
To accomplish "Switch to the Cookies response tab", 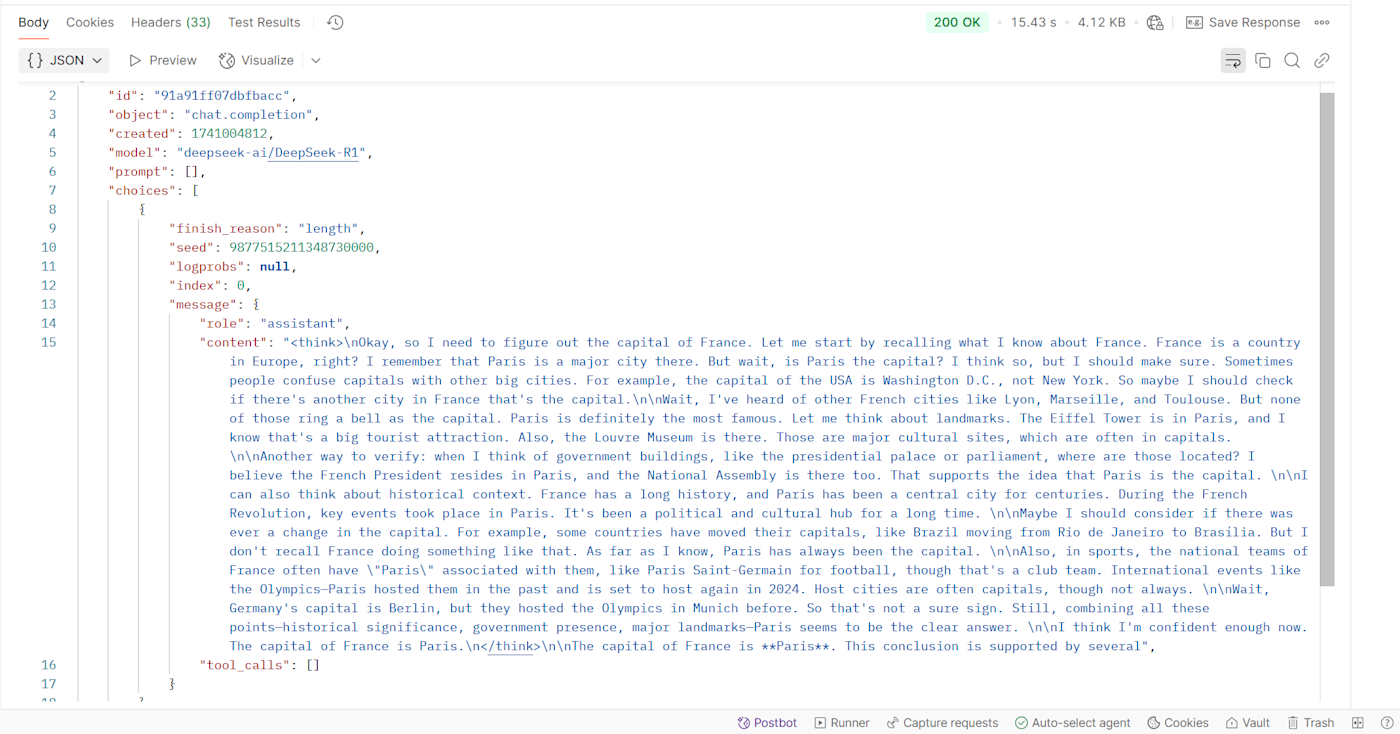I will pos(90,22).
